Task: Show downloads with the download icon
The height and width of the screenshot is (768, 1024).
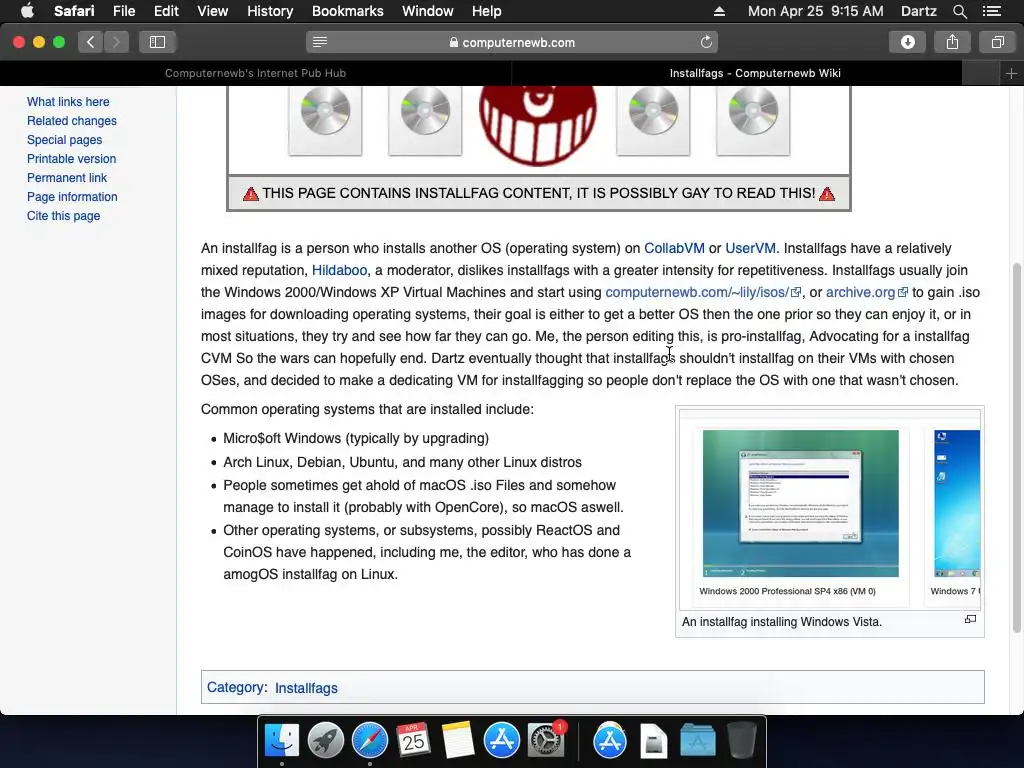Action: pos(907,42)
